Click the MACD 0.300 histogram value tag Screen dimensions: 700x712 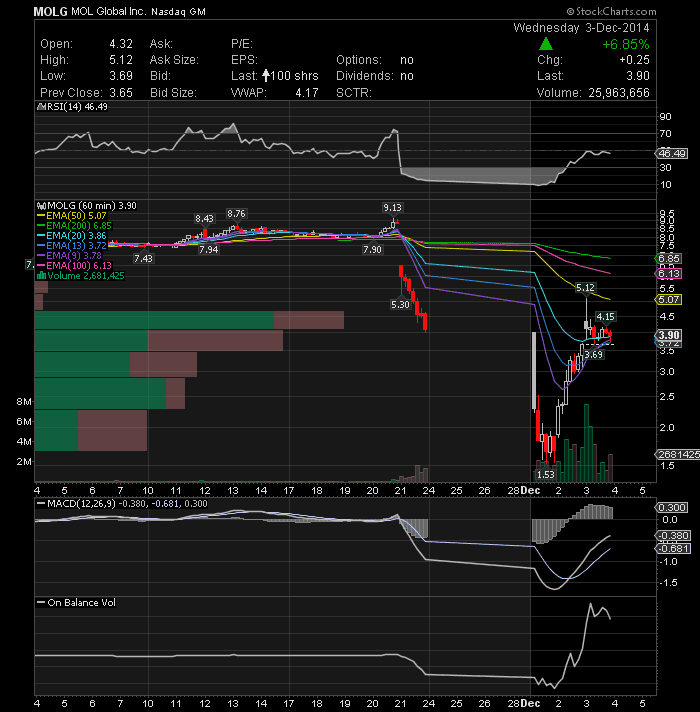tap(672, 507)
